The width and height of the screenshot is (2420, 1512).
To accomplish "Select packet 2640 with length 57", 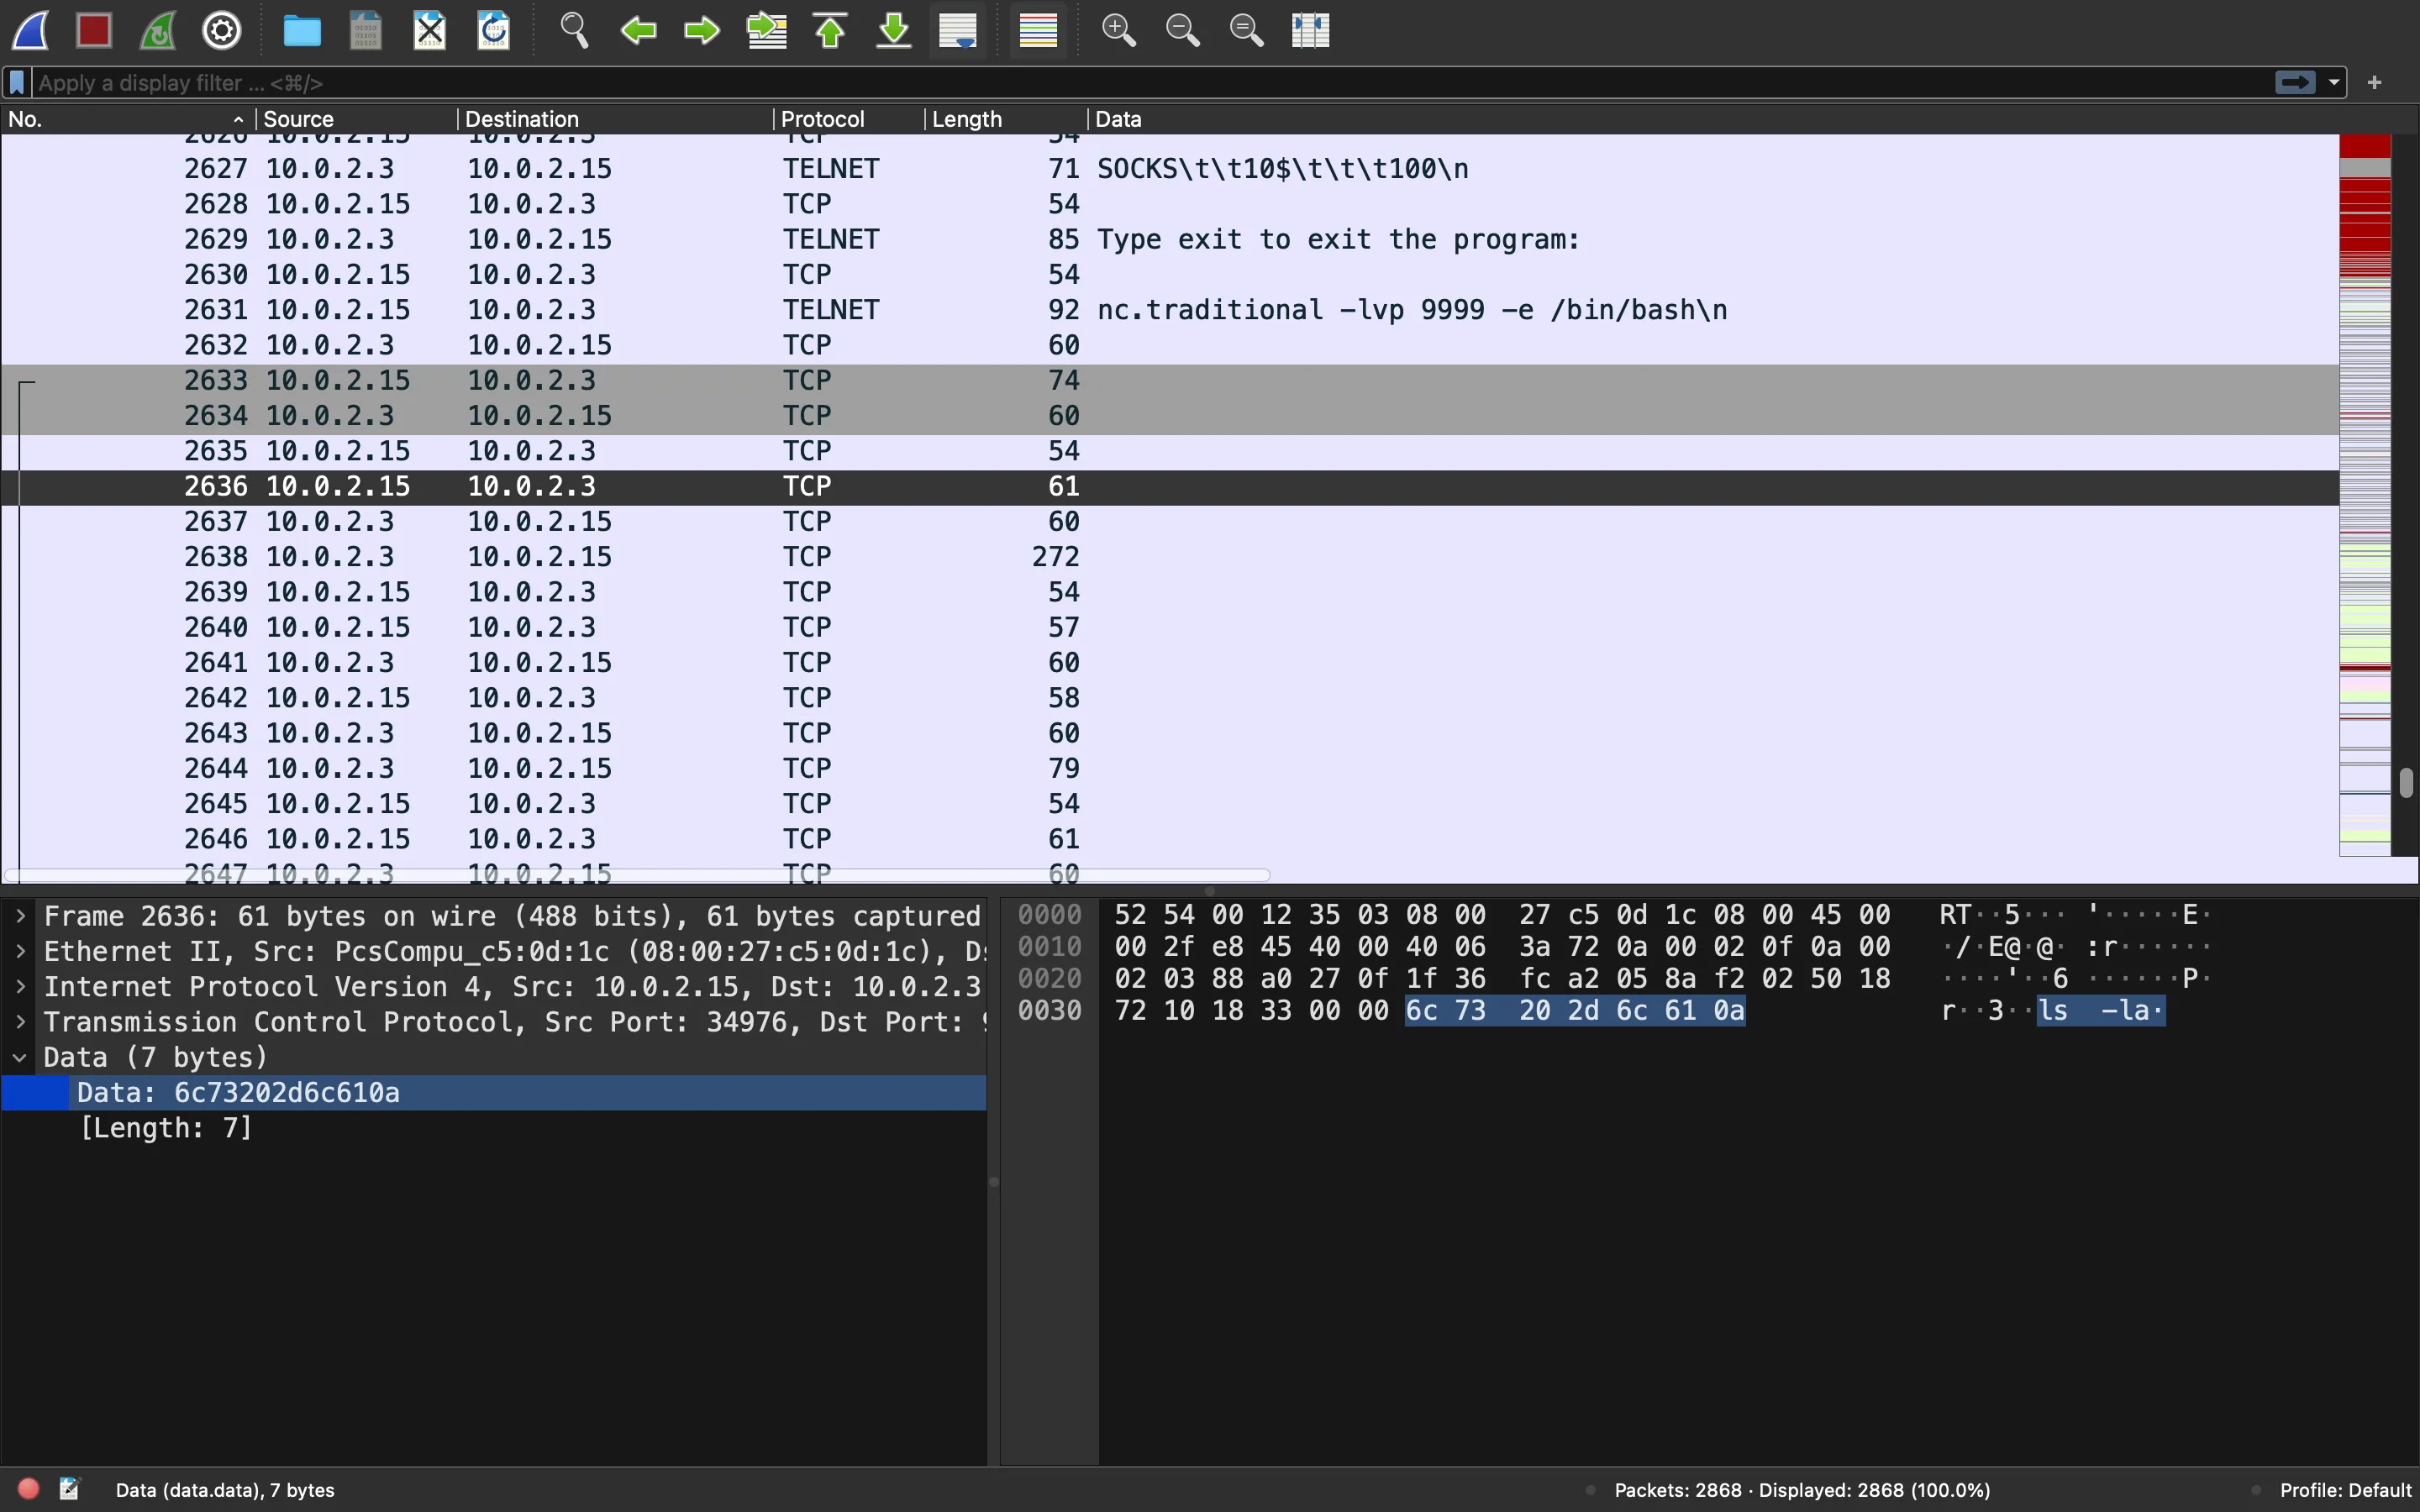I will pos(1170,628).
